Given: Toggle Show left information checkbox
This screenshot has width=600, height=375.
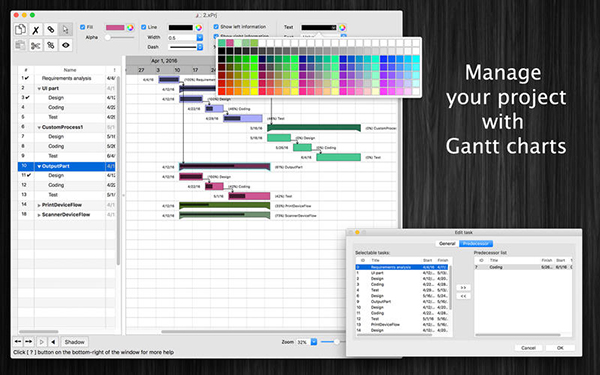Looking at the screenshot, I should point(216,27).
